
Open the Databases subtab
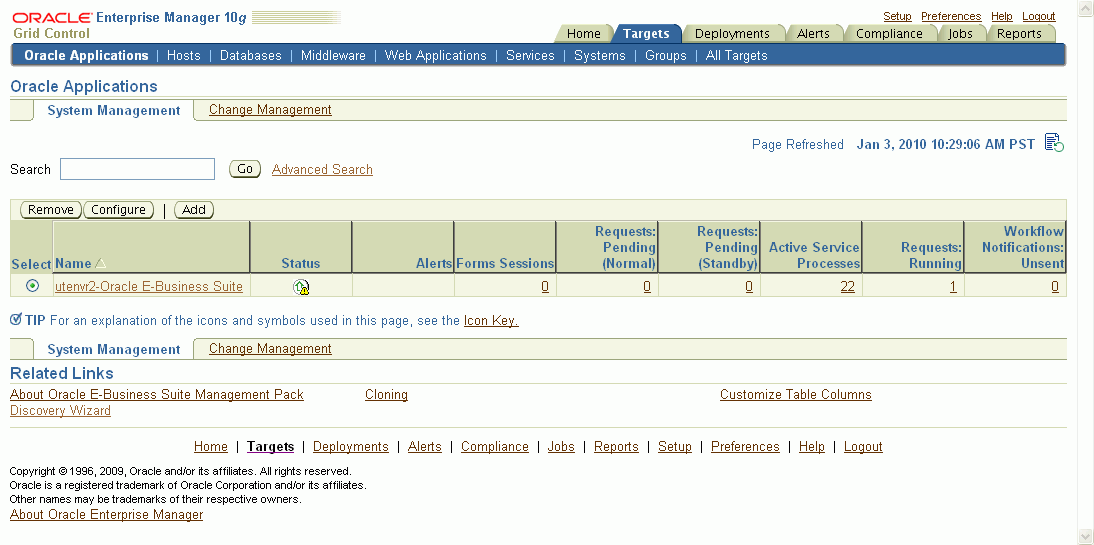click(250, 55)
